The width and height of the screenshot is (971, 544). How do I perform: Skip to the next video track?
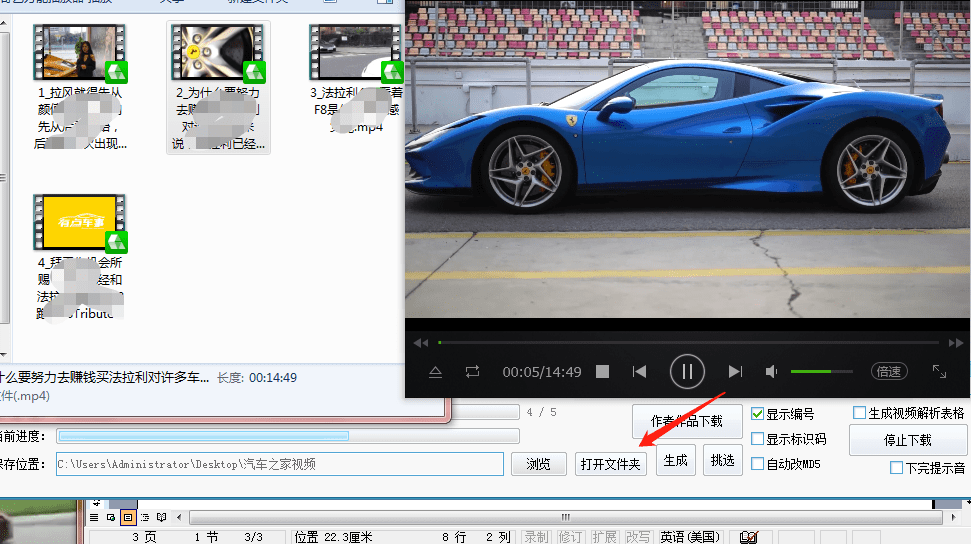tap(735, 372)
